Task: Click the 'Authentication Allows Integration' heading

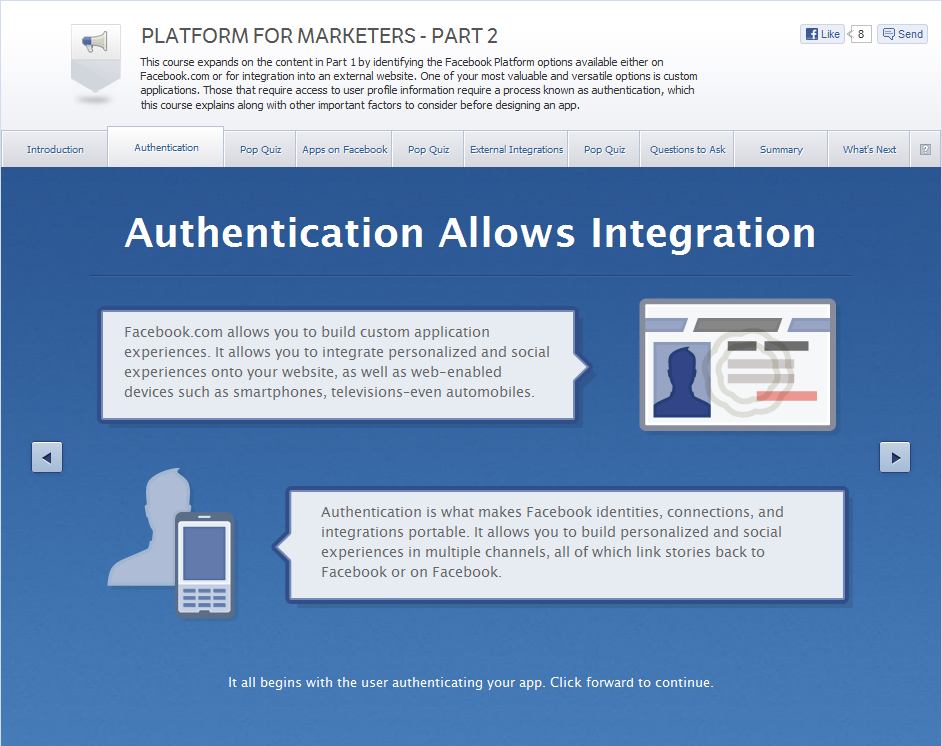Action: tap(470, 233)
